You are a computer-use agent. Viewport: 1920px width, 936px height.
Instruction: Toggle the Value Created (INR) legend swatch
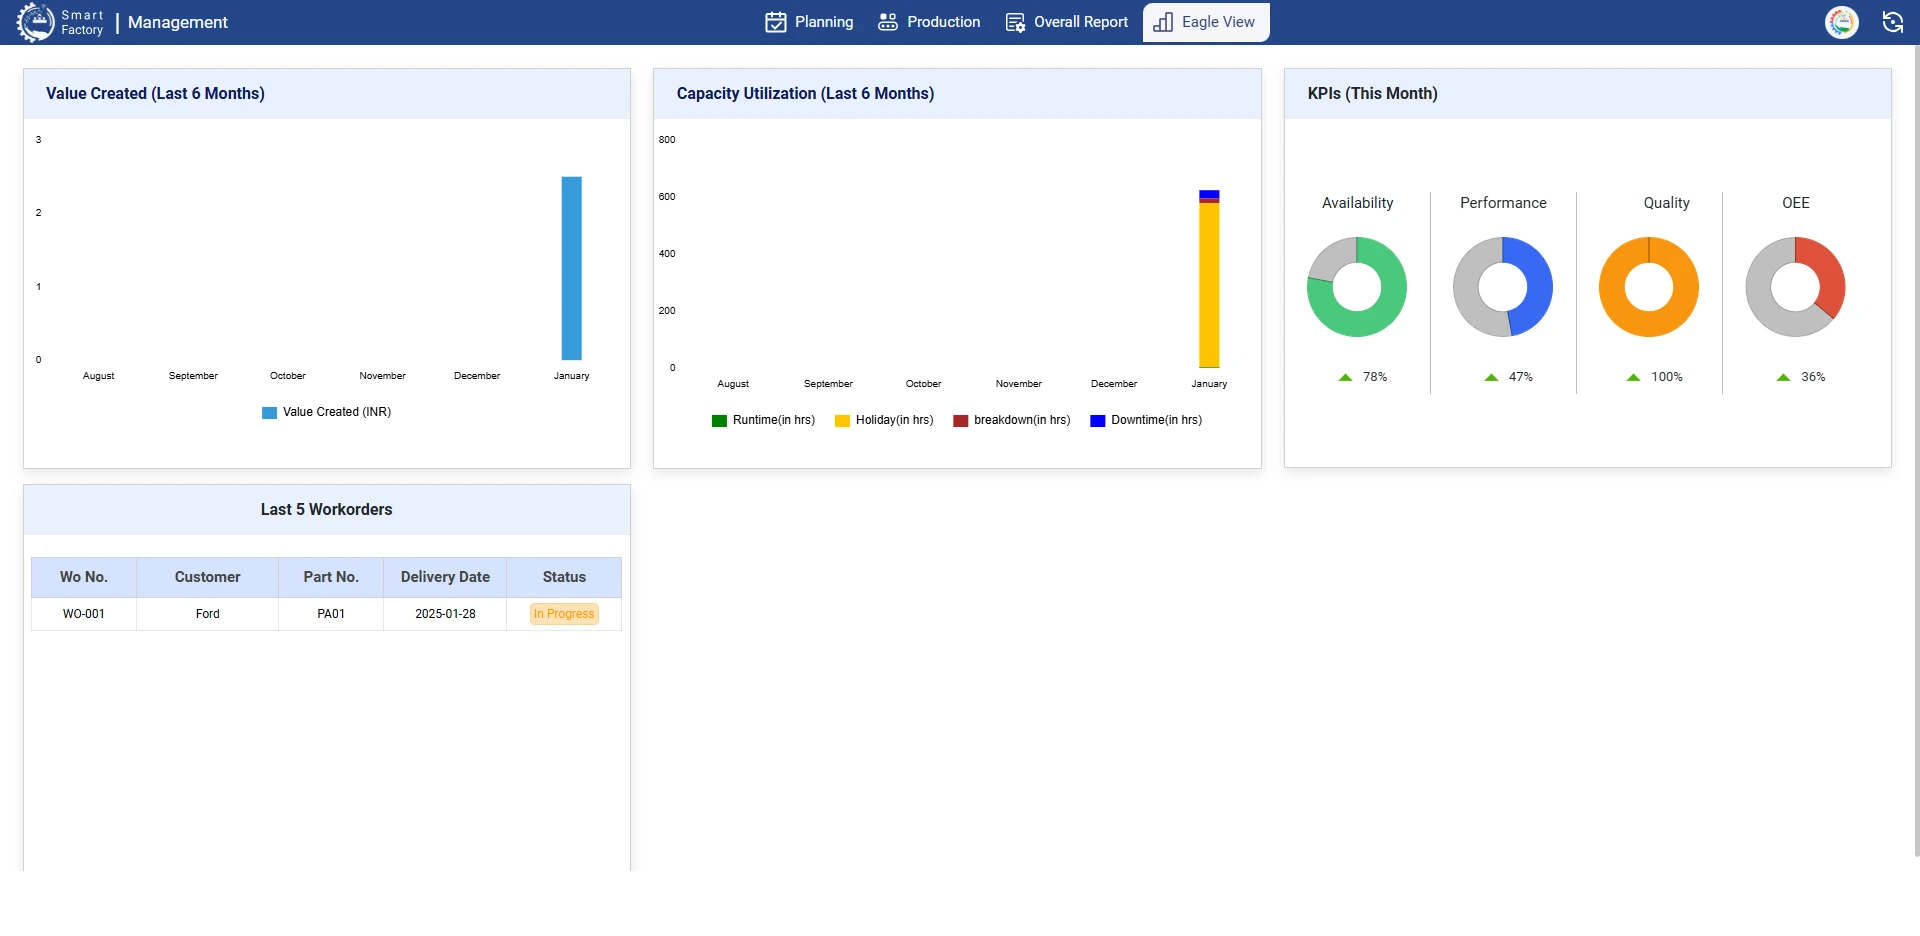(269, 412)
